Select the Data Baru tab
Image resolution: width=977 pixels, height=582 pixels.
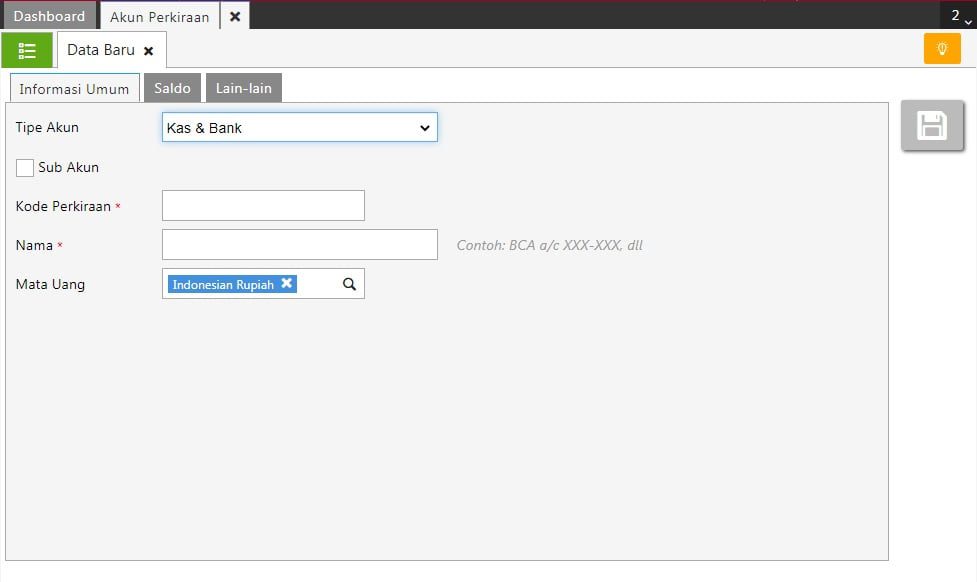coord(100,50)
